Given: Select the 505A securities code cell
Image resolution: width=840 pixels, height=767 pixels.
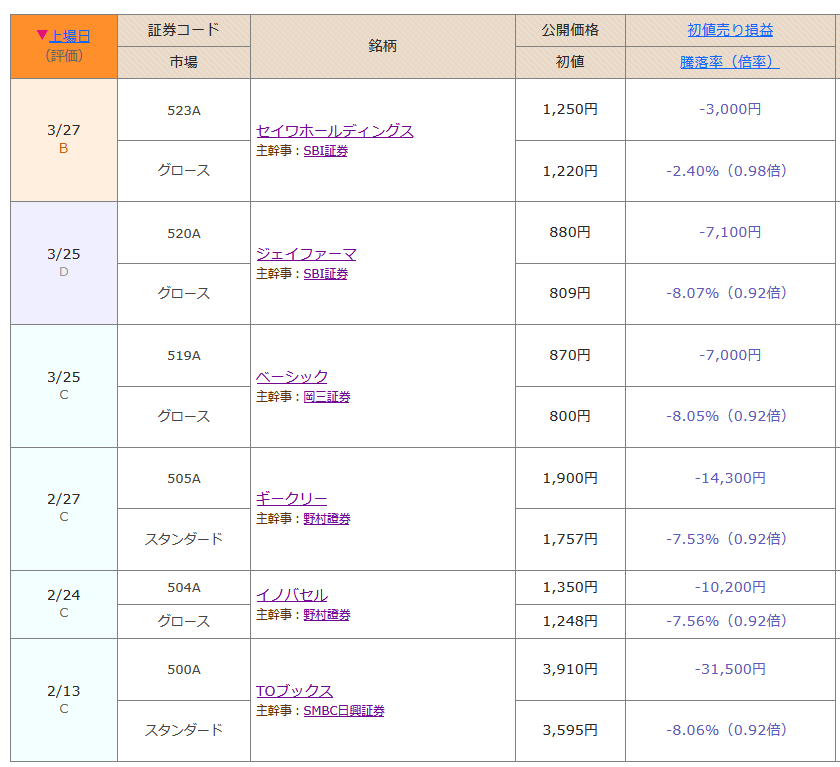Looking at the screenshot, I should pyautogui.click(x=184, y=478).
